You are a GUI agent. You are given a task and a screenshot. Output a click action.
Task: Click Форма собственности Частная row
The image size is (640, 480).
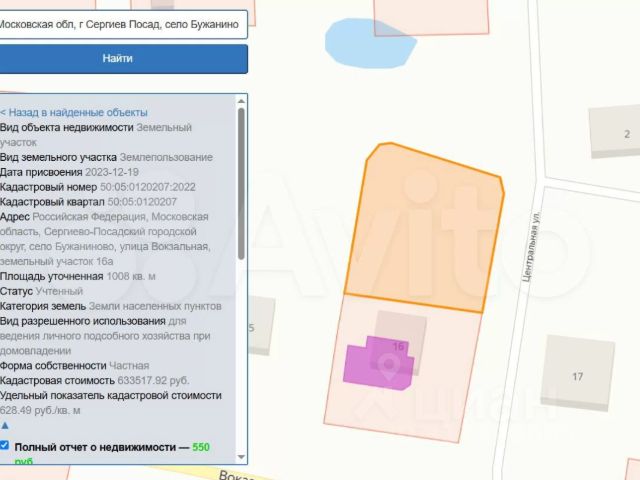[74, 365]
